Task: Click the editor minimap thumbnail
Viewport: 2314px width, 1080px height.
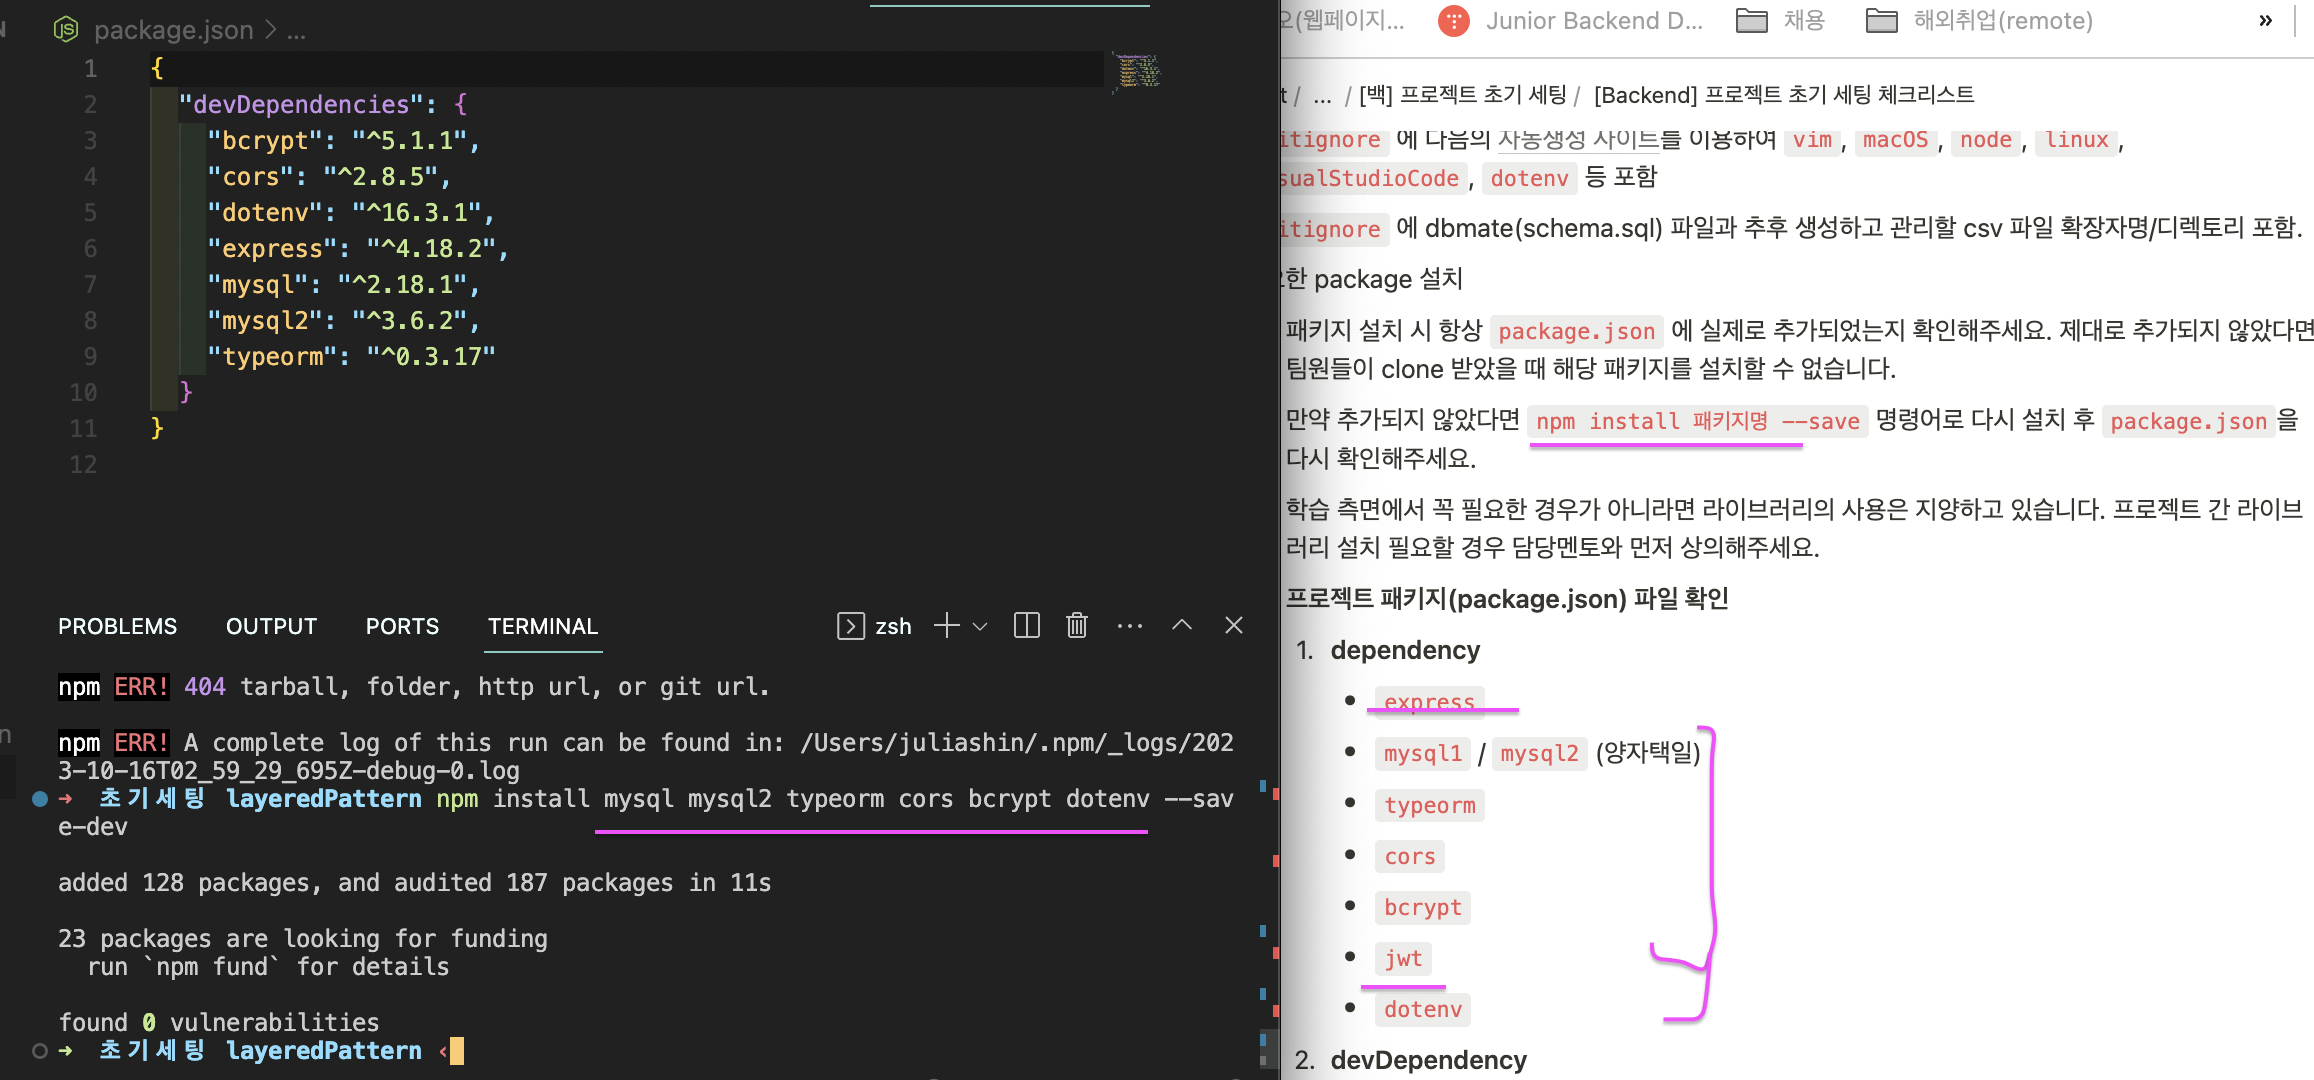Action: click(1138, 71)
